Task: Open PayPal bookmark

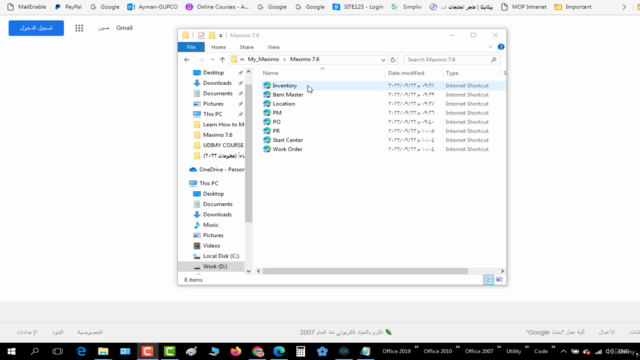Action: [x=68, y=7]
